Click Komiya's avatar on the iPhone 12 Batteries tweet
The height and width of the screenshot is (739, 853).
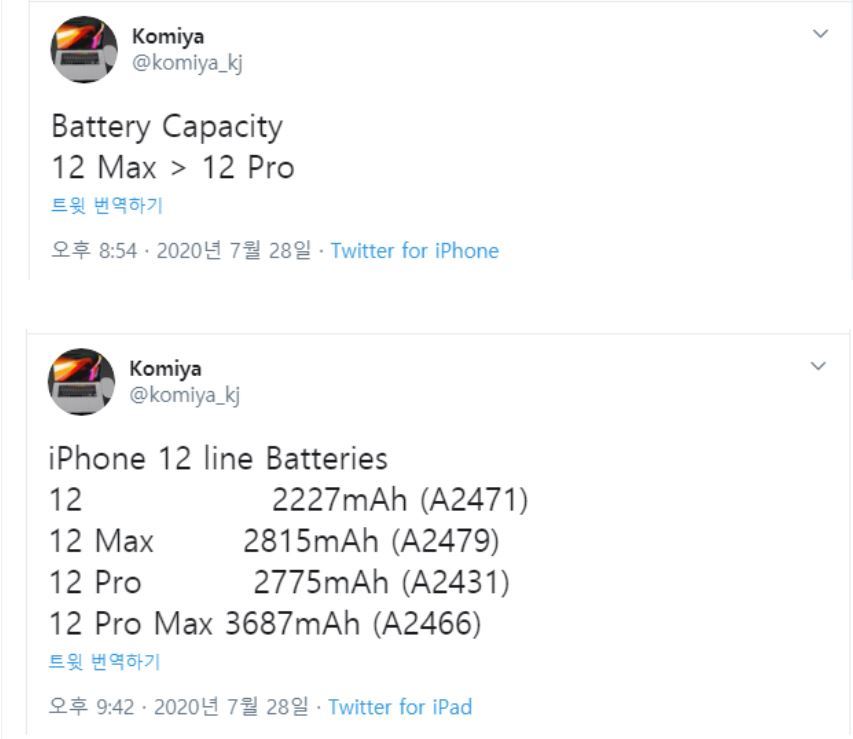[x=81, y=381]
